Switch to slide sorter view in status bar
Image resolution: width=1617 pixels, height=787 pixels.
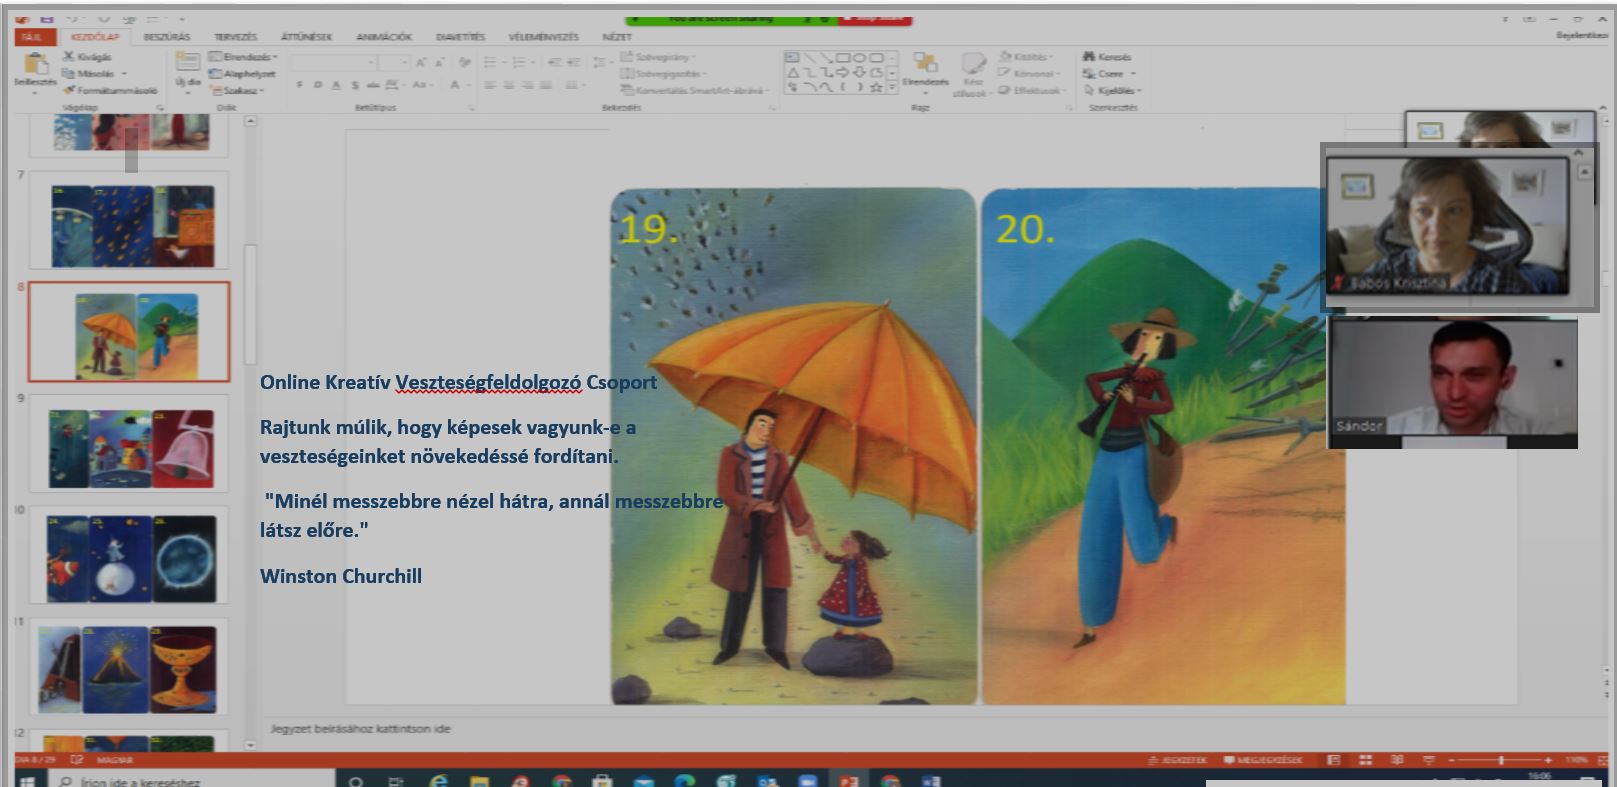(1366, 760)
